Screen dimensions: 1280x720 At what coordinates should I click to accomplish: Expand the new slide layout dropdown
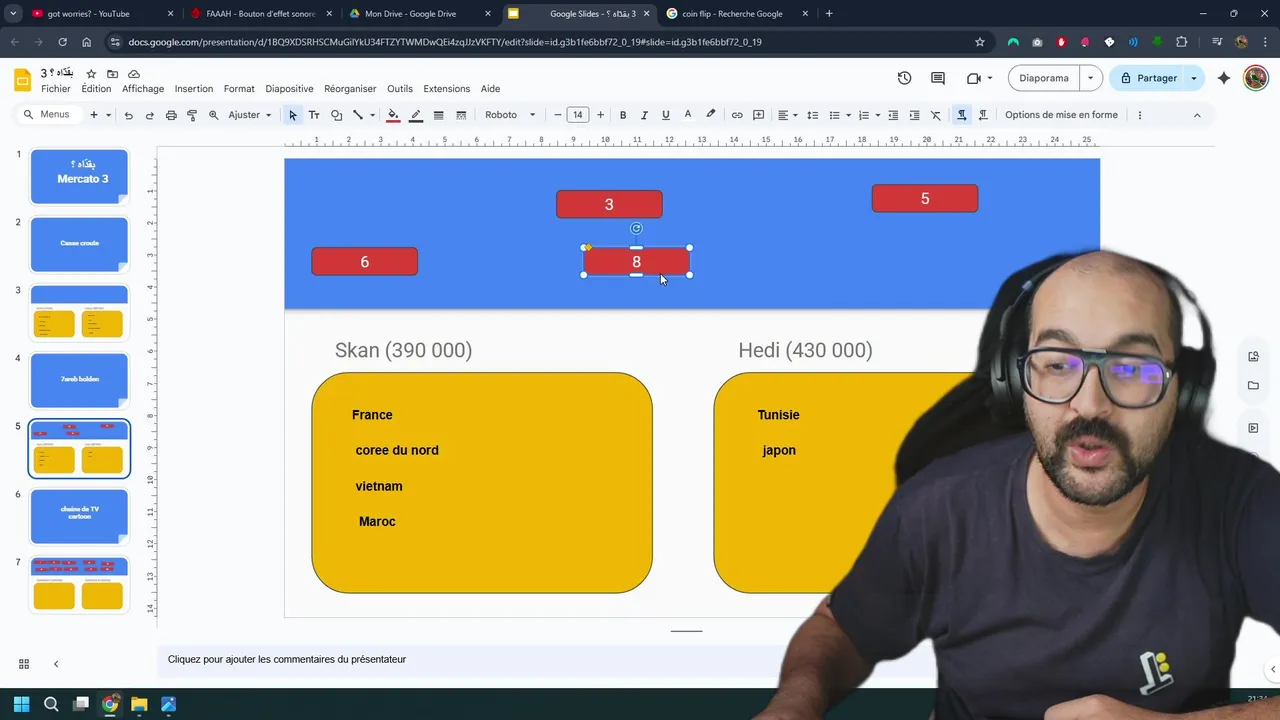coord(107,115)
